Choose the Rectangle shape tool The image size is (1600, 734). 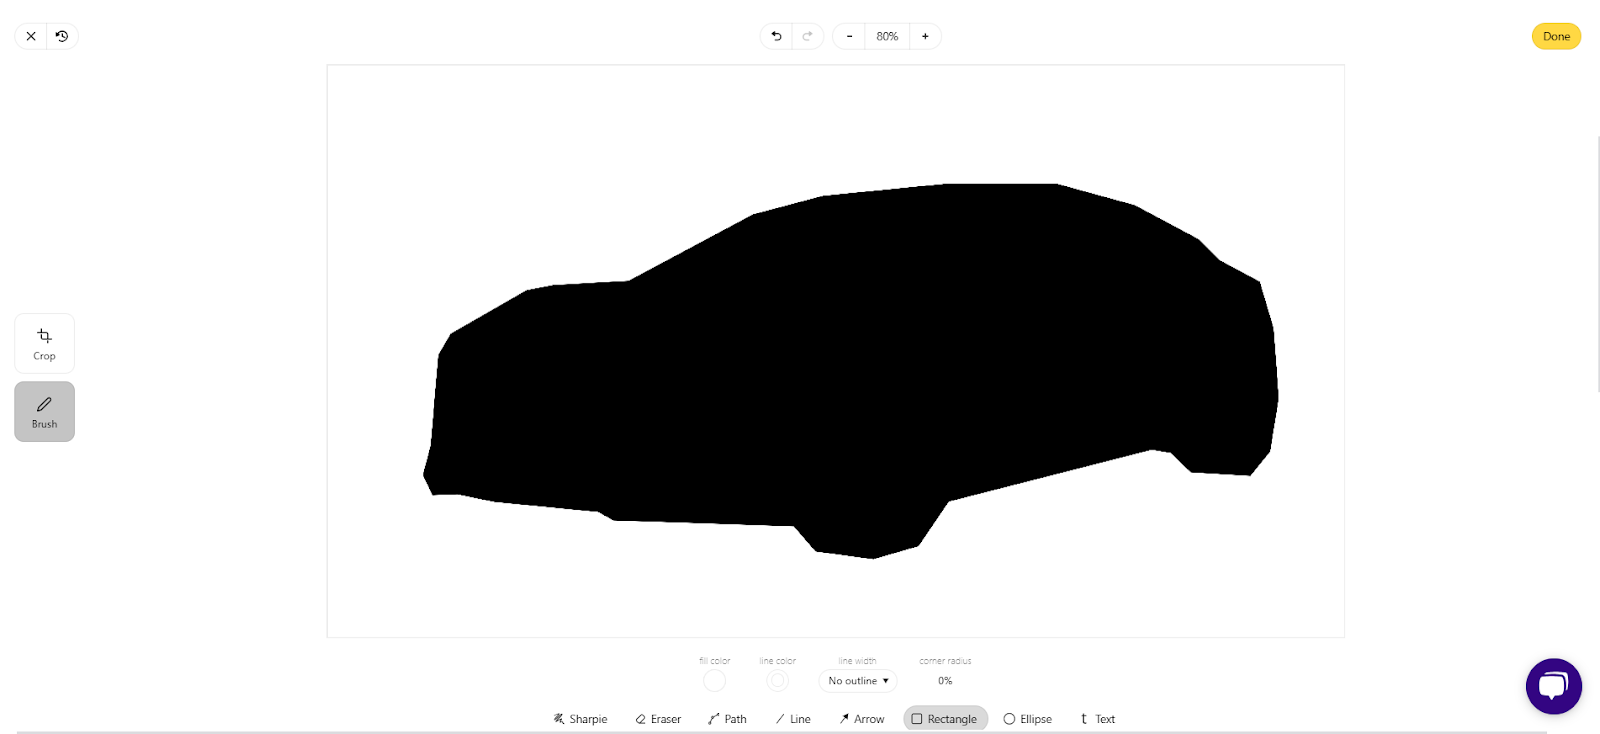point(945,719)
